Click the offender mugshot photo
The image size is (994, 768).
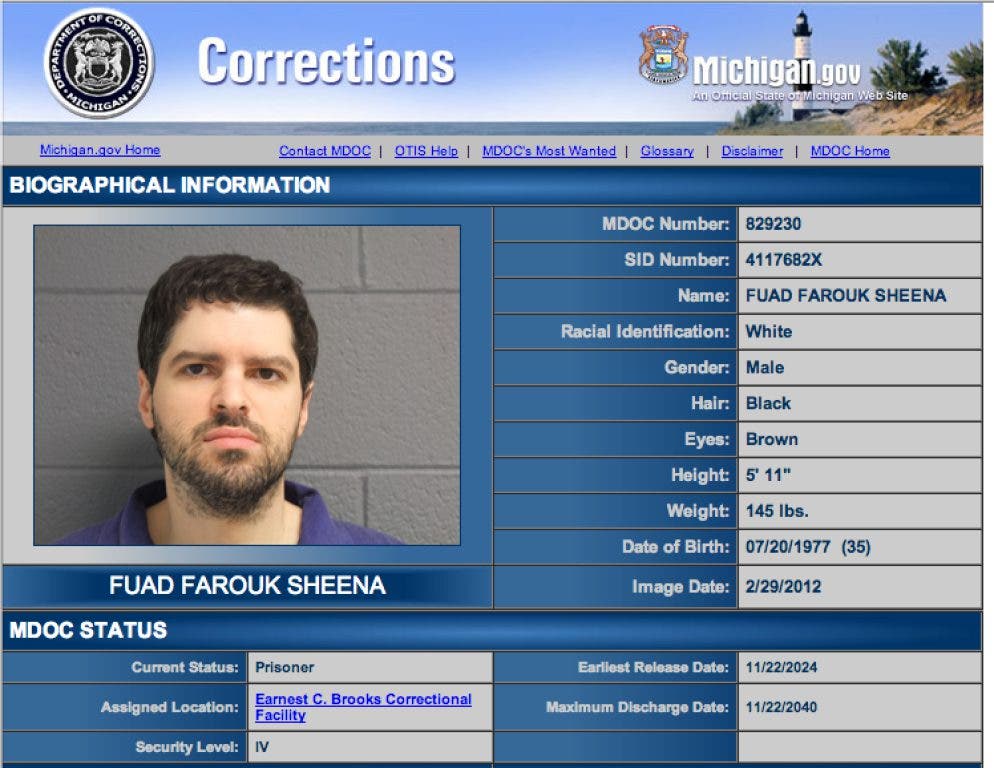247,385
